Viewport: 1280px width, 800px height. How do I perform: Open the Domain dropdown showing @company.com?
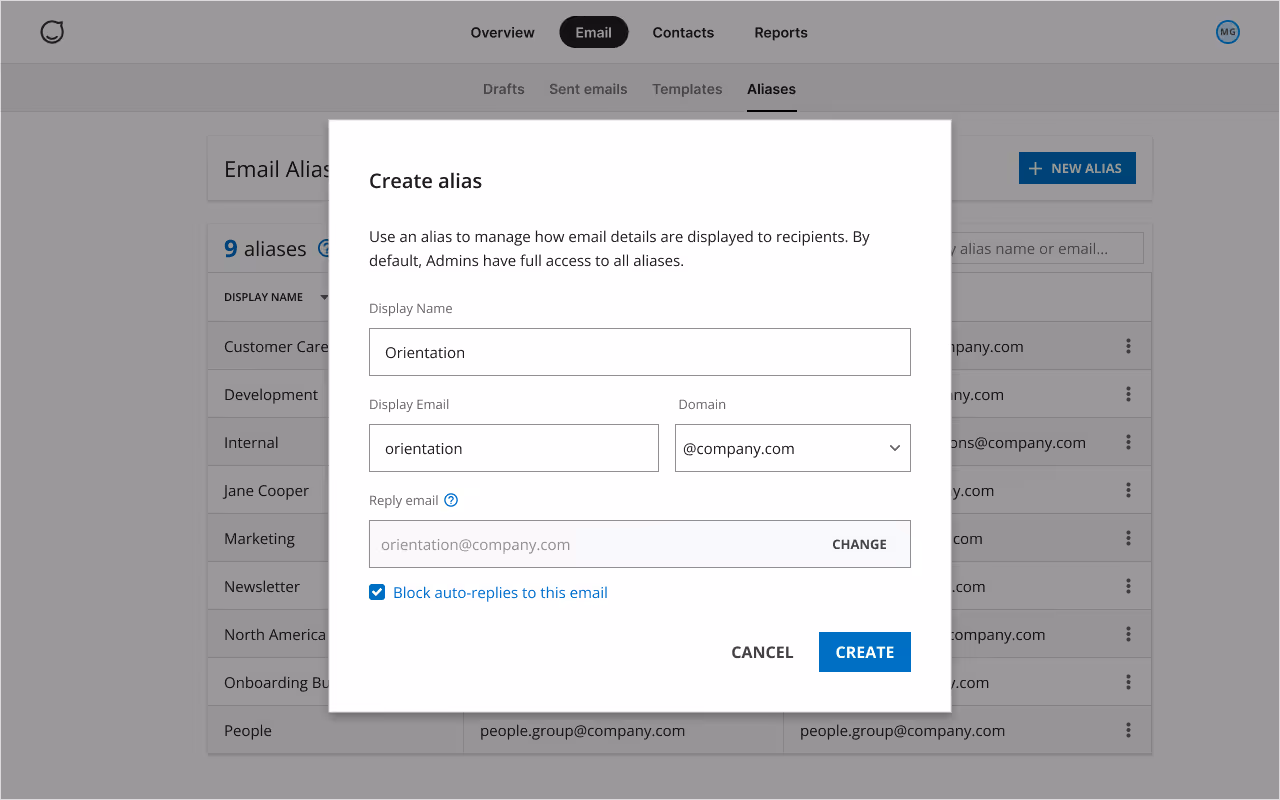pyautogui.click(x=792, y=448)
